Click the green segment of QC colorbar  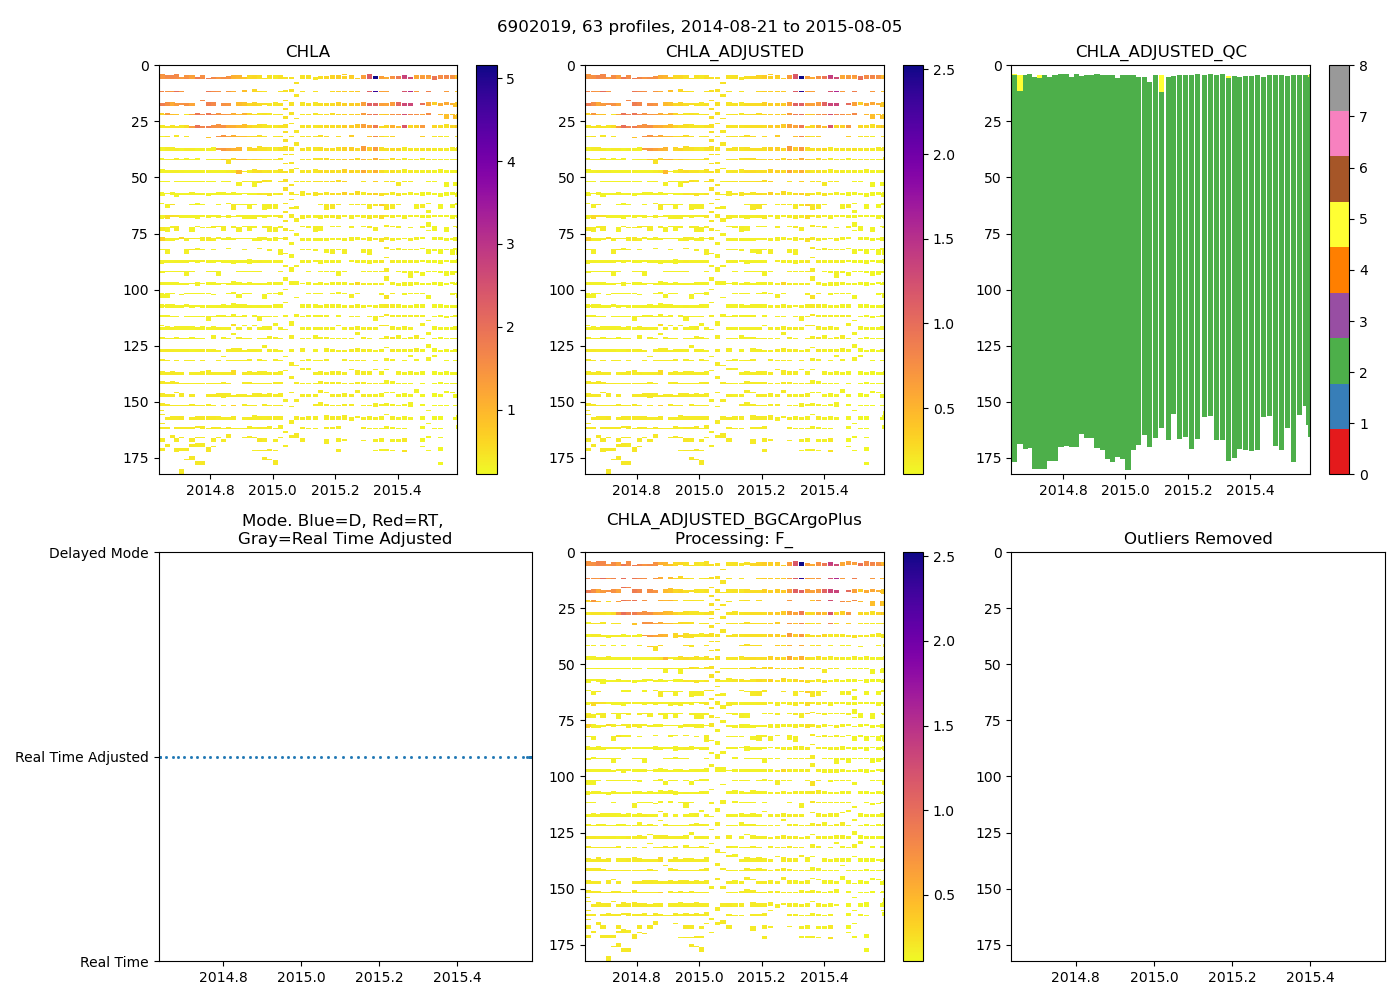click(1339, 361)
